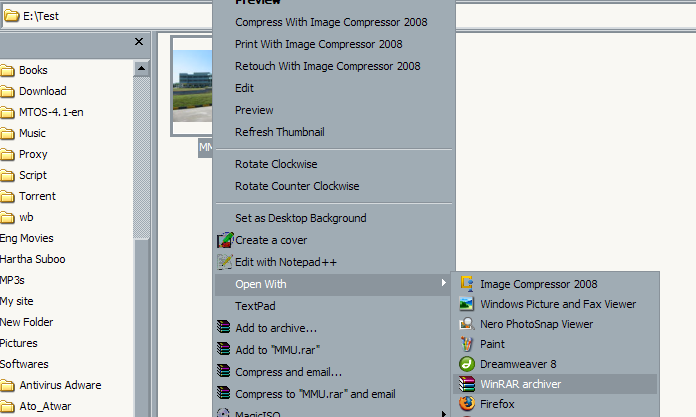Screen dimensions: 696x417
Task: Click the Firefox globe icon
Action: [x=467, y=404]
